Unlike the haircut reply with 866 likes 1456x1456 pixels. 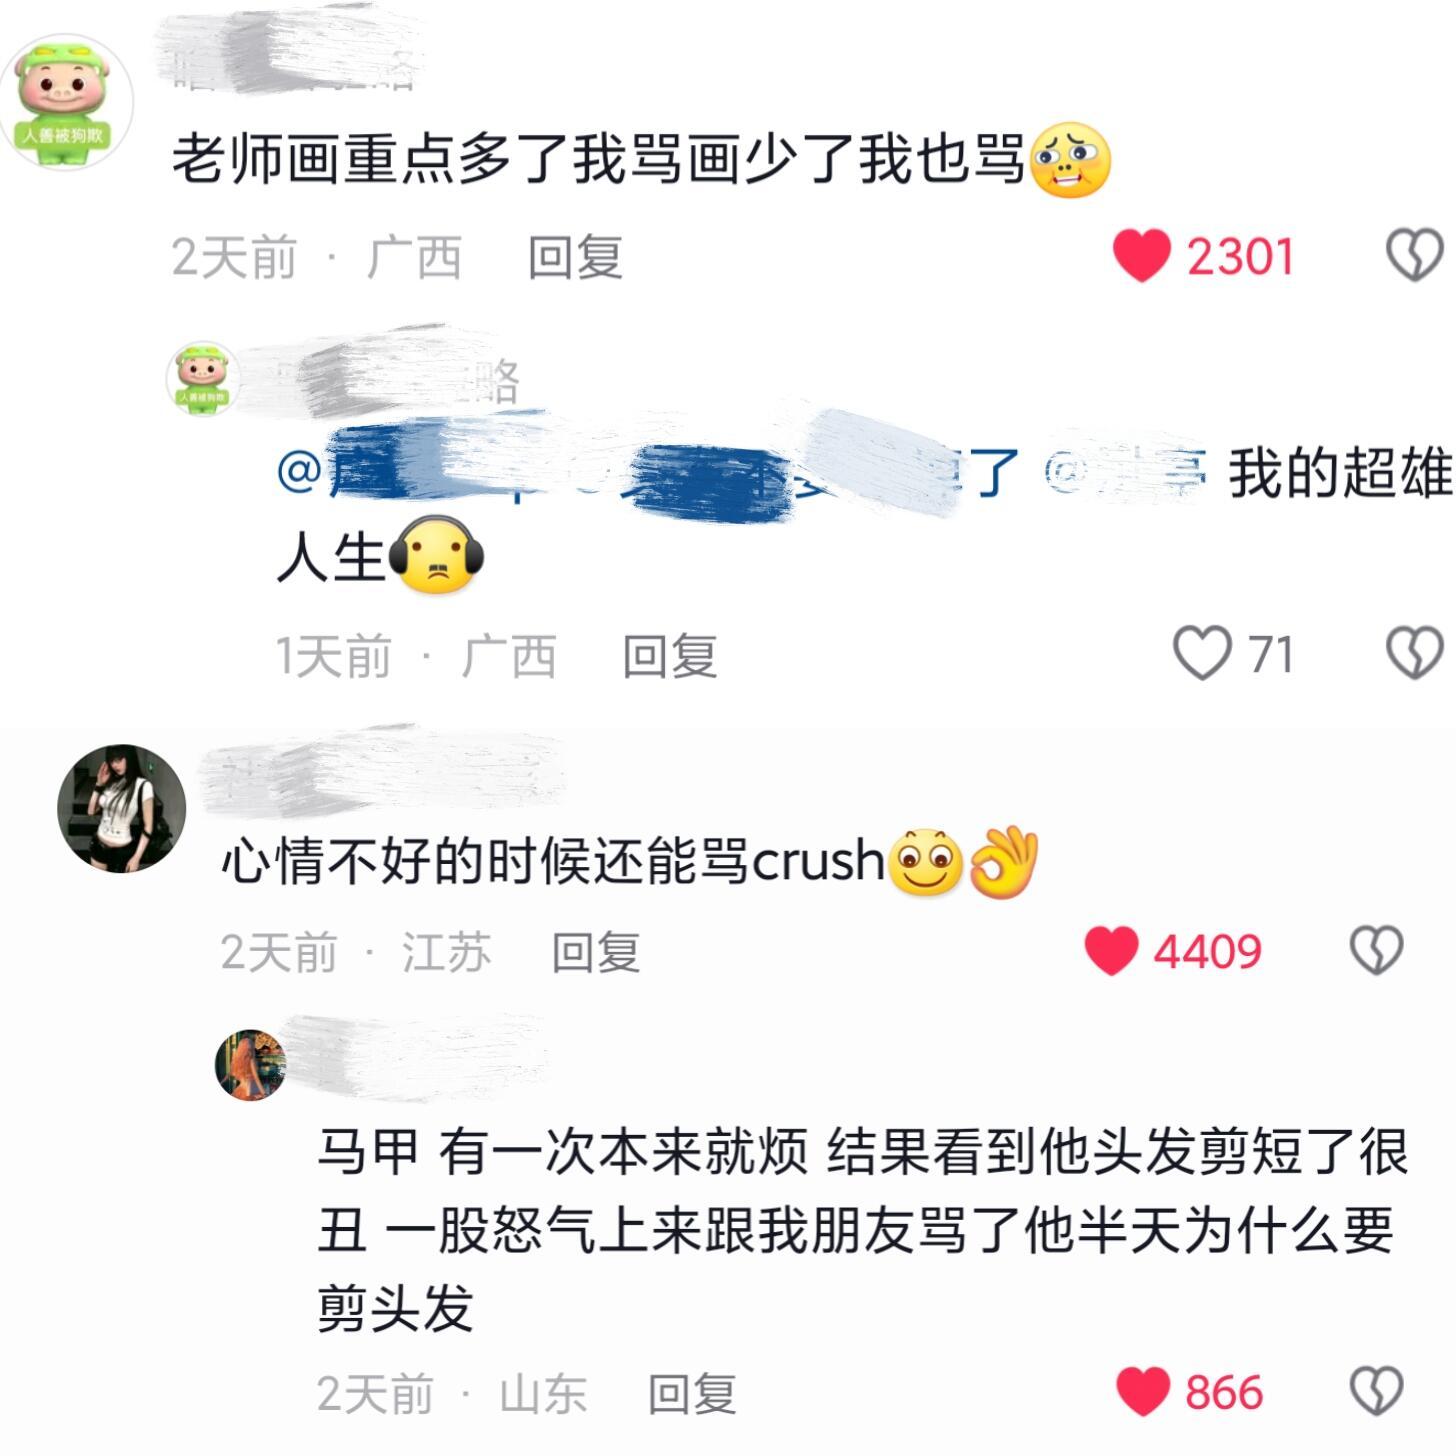point(1143,1392)
